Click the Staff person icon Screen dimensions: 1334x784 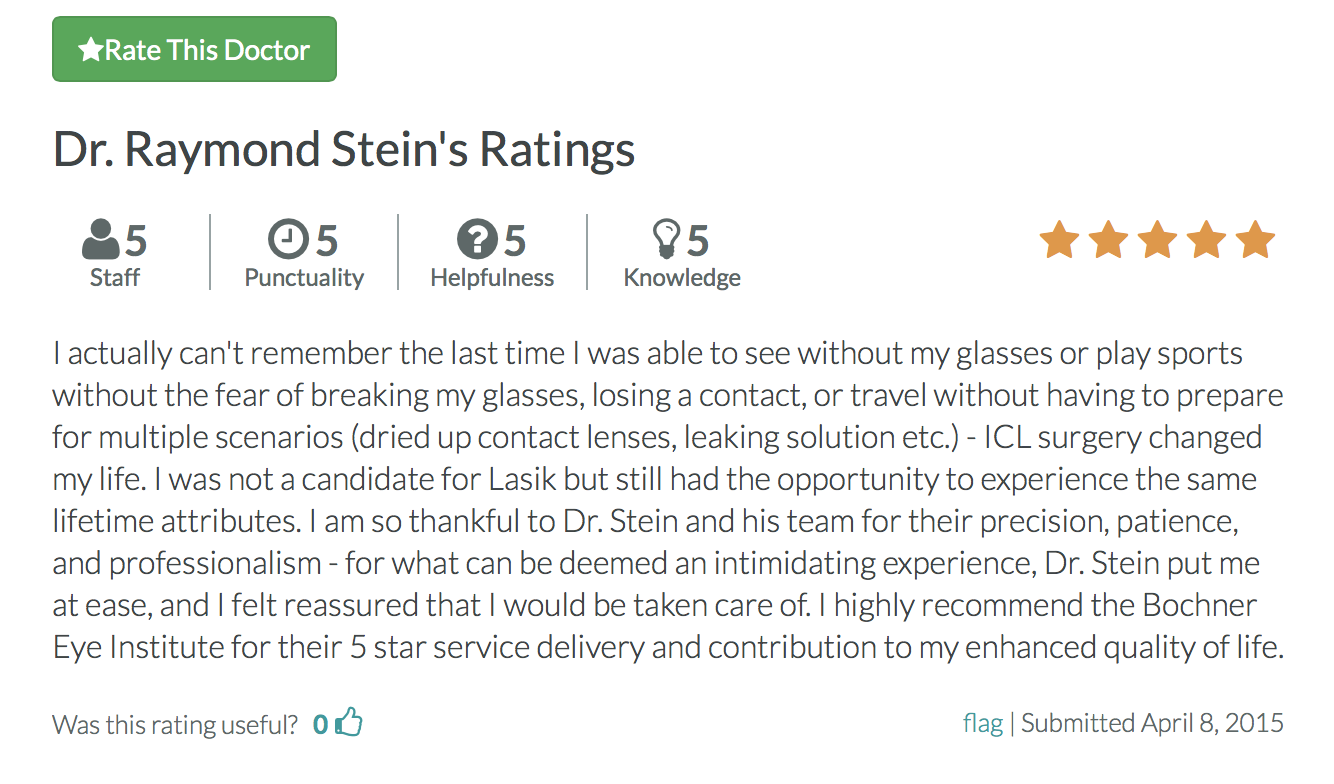pyautogui.click(x=100, y=240)
